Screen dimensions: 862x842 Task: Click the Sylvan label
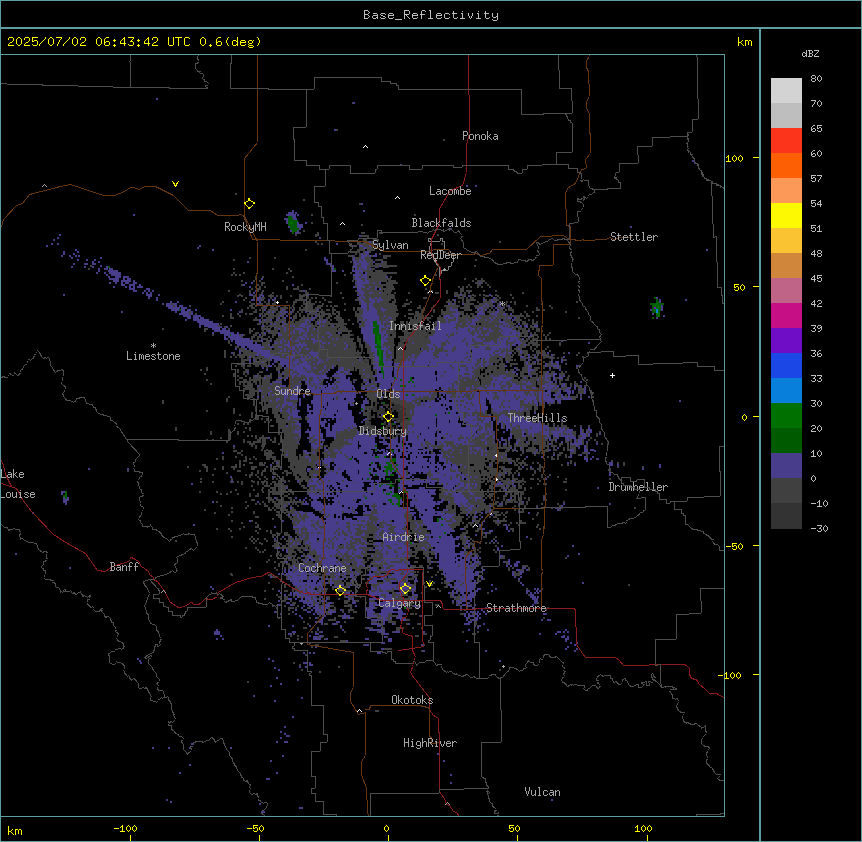(390, 245)
